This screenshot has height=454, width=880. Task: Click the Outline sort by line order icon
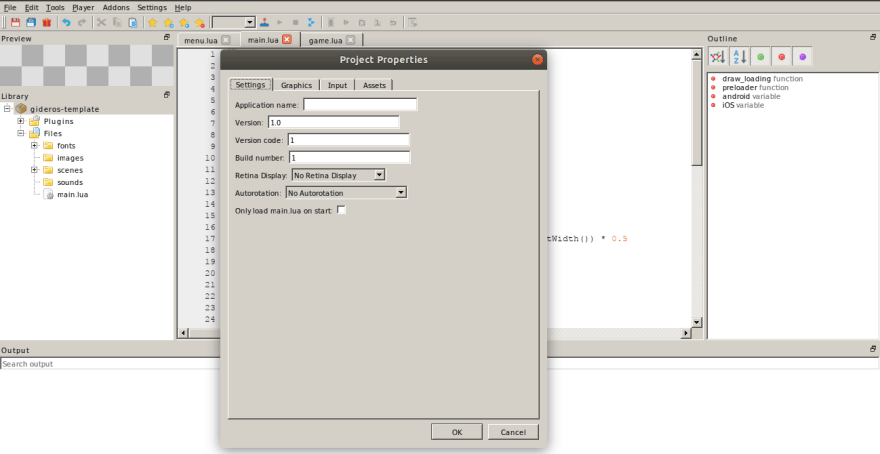click(x=718, y=57)
